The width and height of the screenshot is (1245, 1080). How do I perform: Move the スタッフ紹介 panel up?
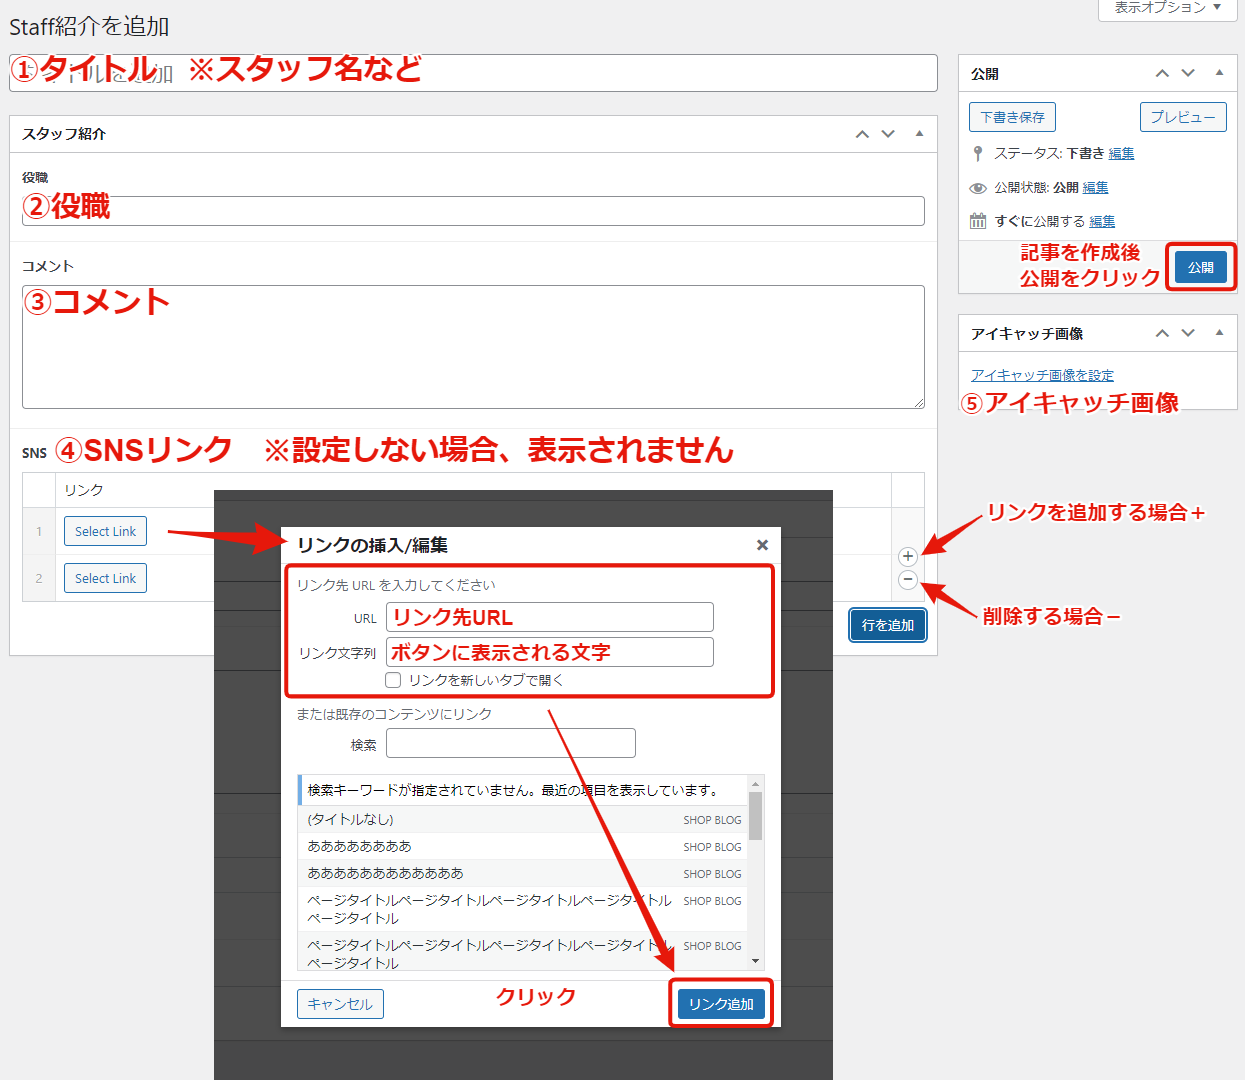coord(862,134)
